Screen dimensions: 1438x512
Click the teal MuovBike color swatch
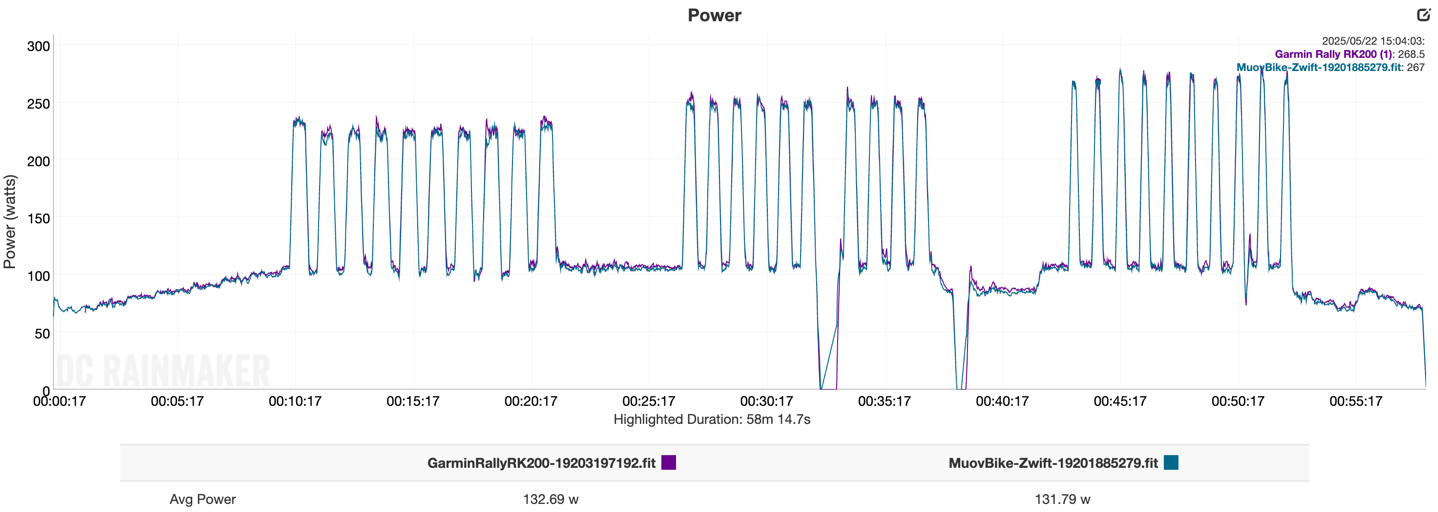tap(1171, 463)
